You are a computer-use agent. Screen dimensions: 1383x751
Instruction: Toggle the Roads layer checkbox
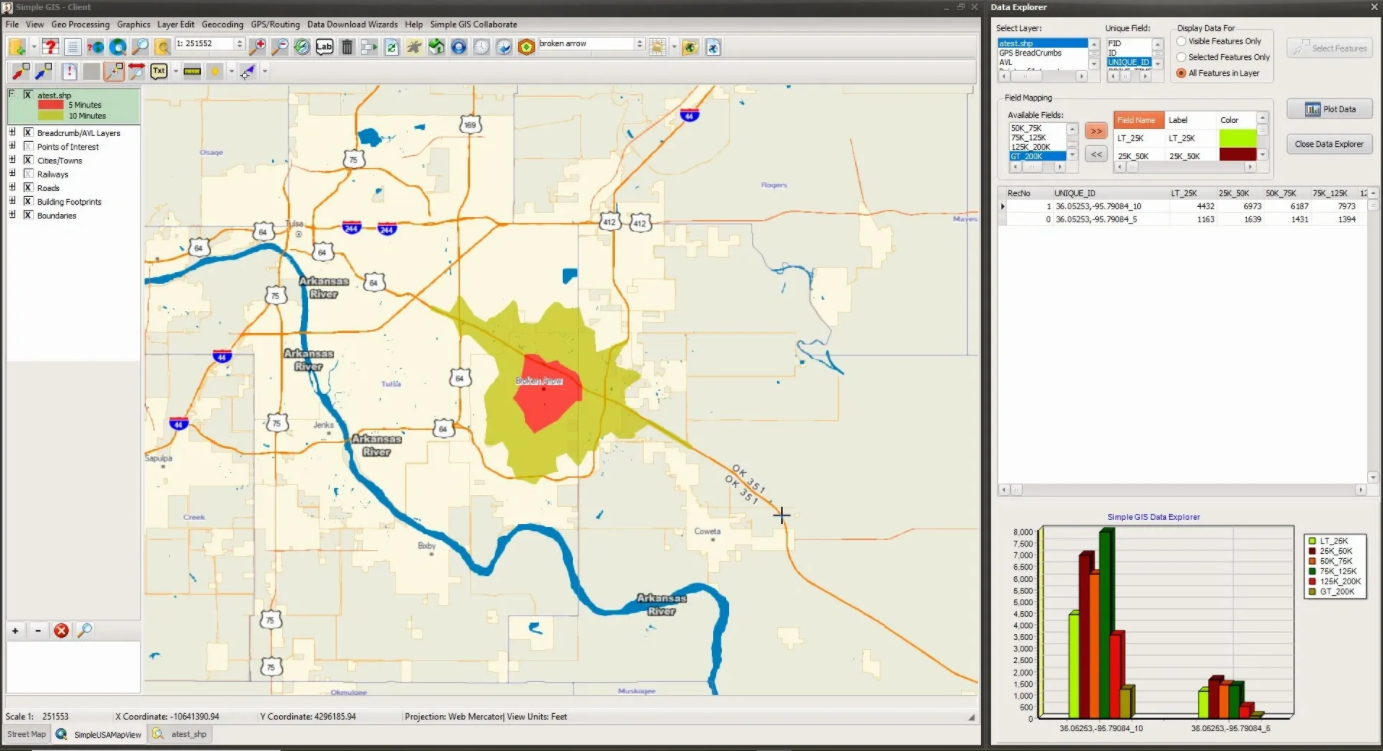pyautogui.click(x=29, y=187)
